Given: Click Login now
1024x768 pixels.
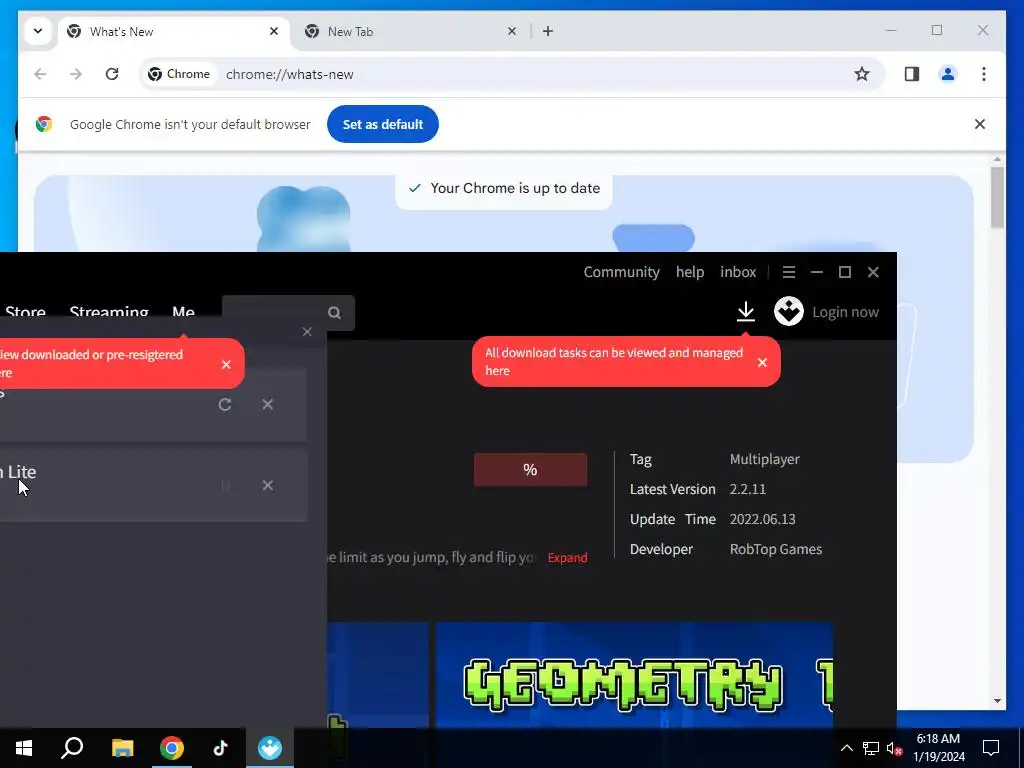Looking at the screenshot, I should coord(846,312).
